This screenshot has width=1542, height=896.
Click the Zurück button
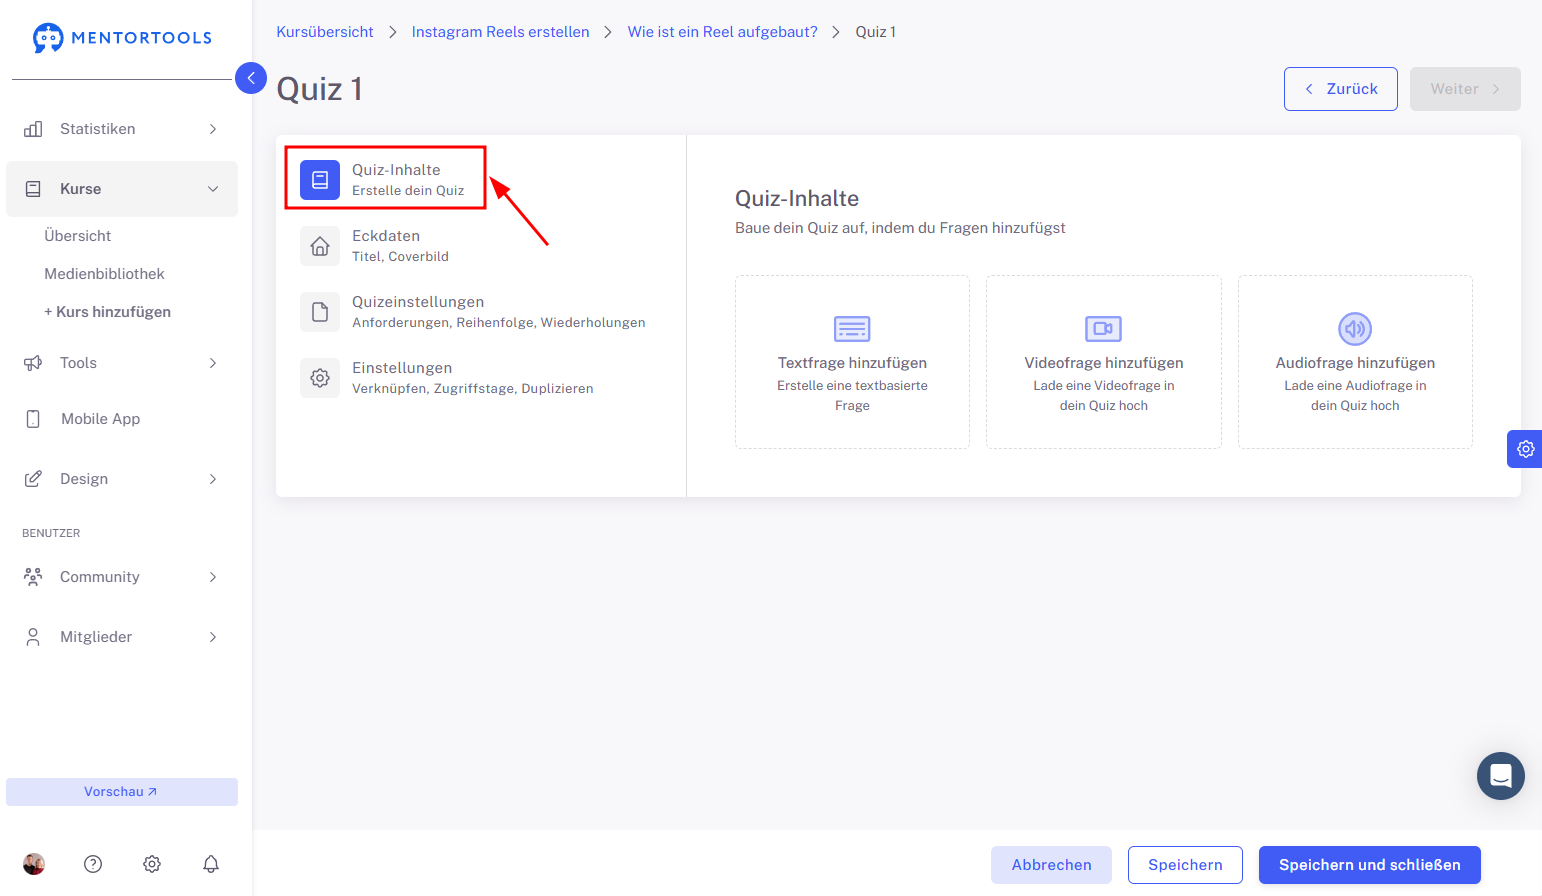1341,89
